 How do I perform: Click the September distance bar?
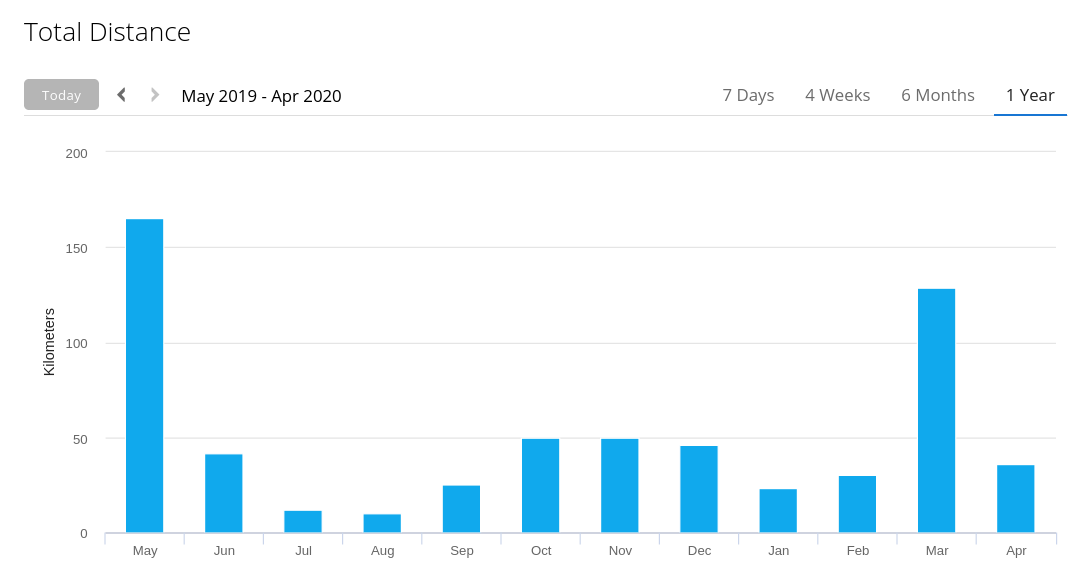pyautogui.click(x=461, y=509)
